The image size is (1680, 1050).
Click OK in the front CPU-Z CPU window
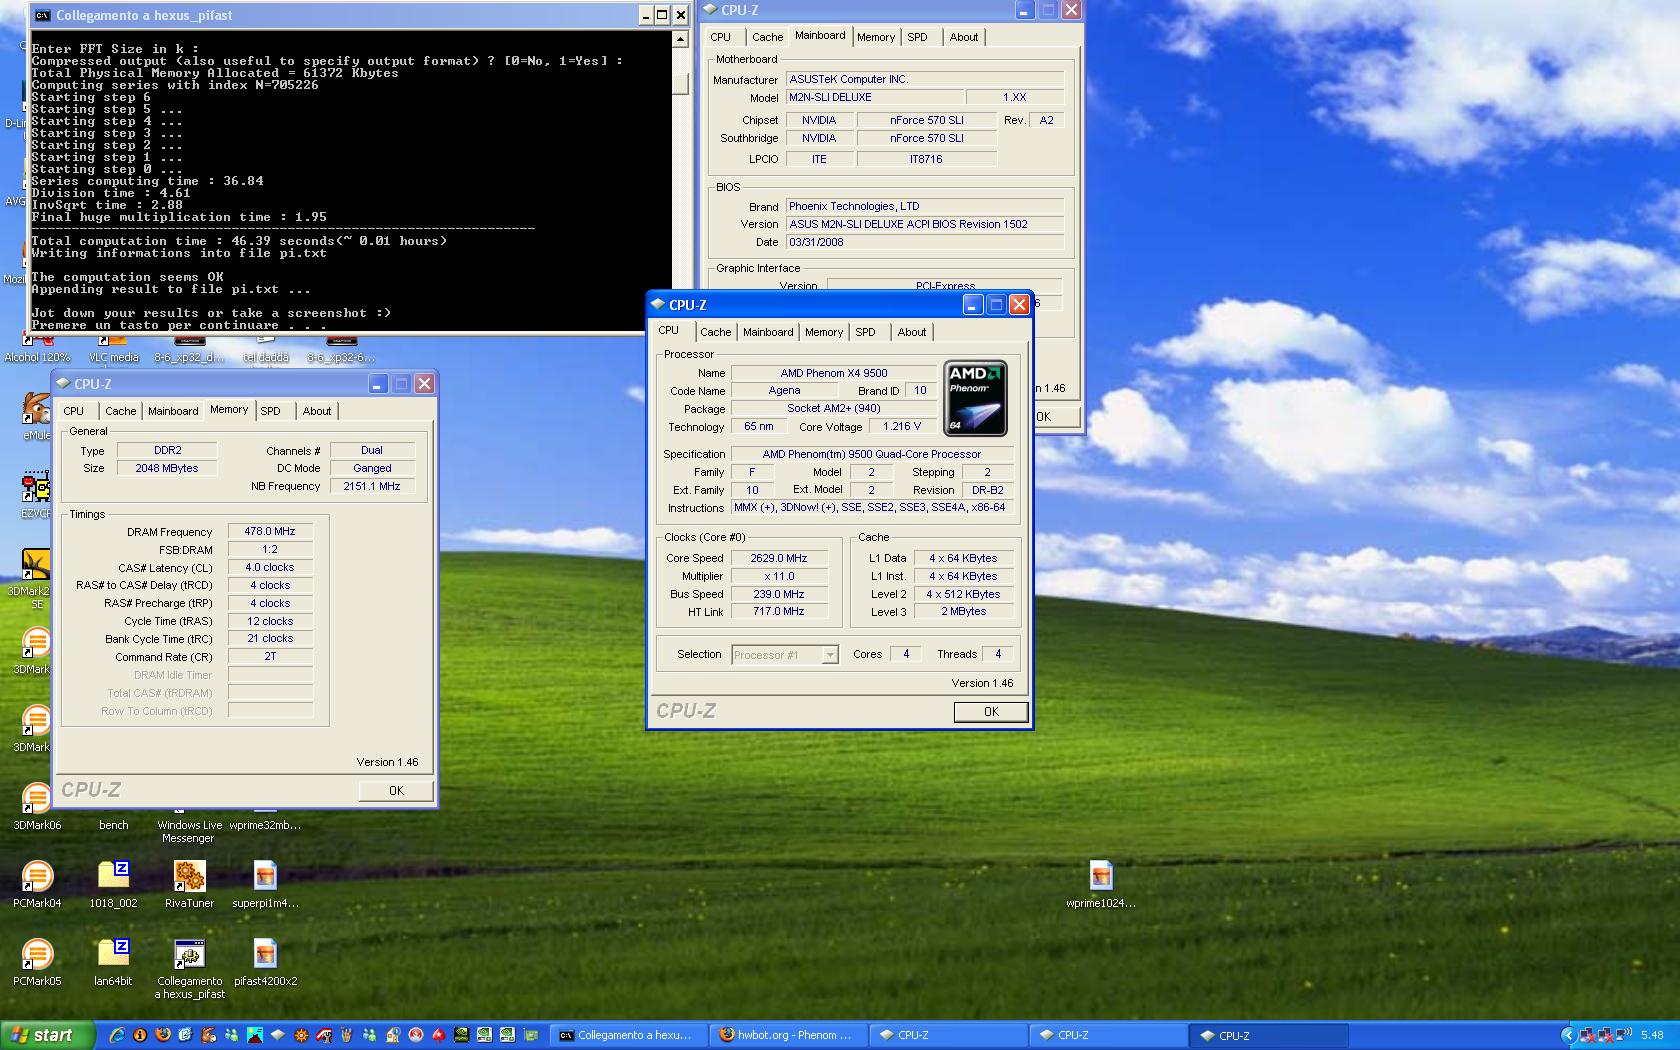coord(991,712)
